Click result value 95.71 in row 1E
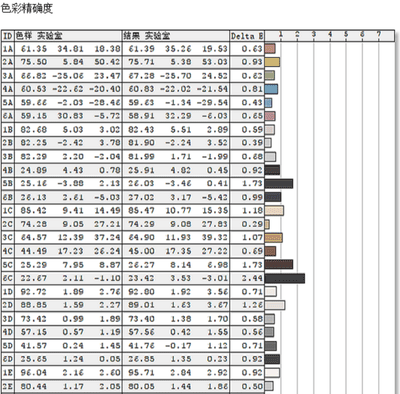 click(142, 373)
